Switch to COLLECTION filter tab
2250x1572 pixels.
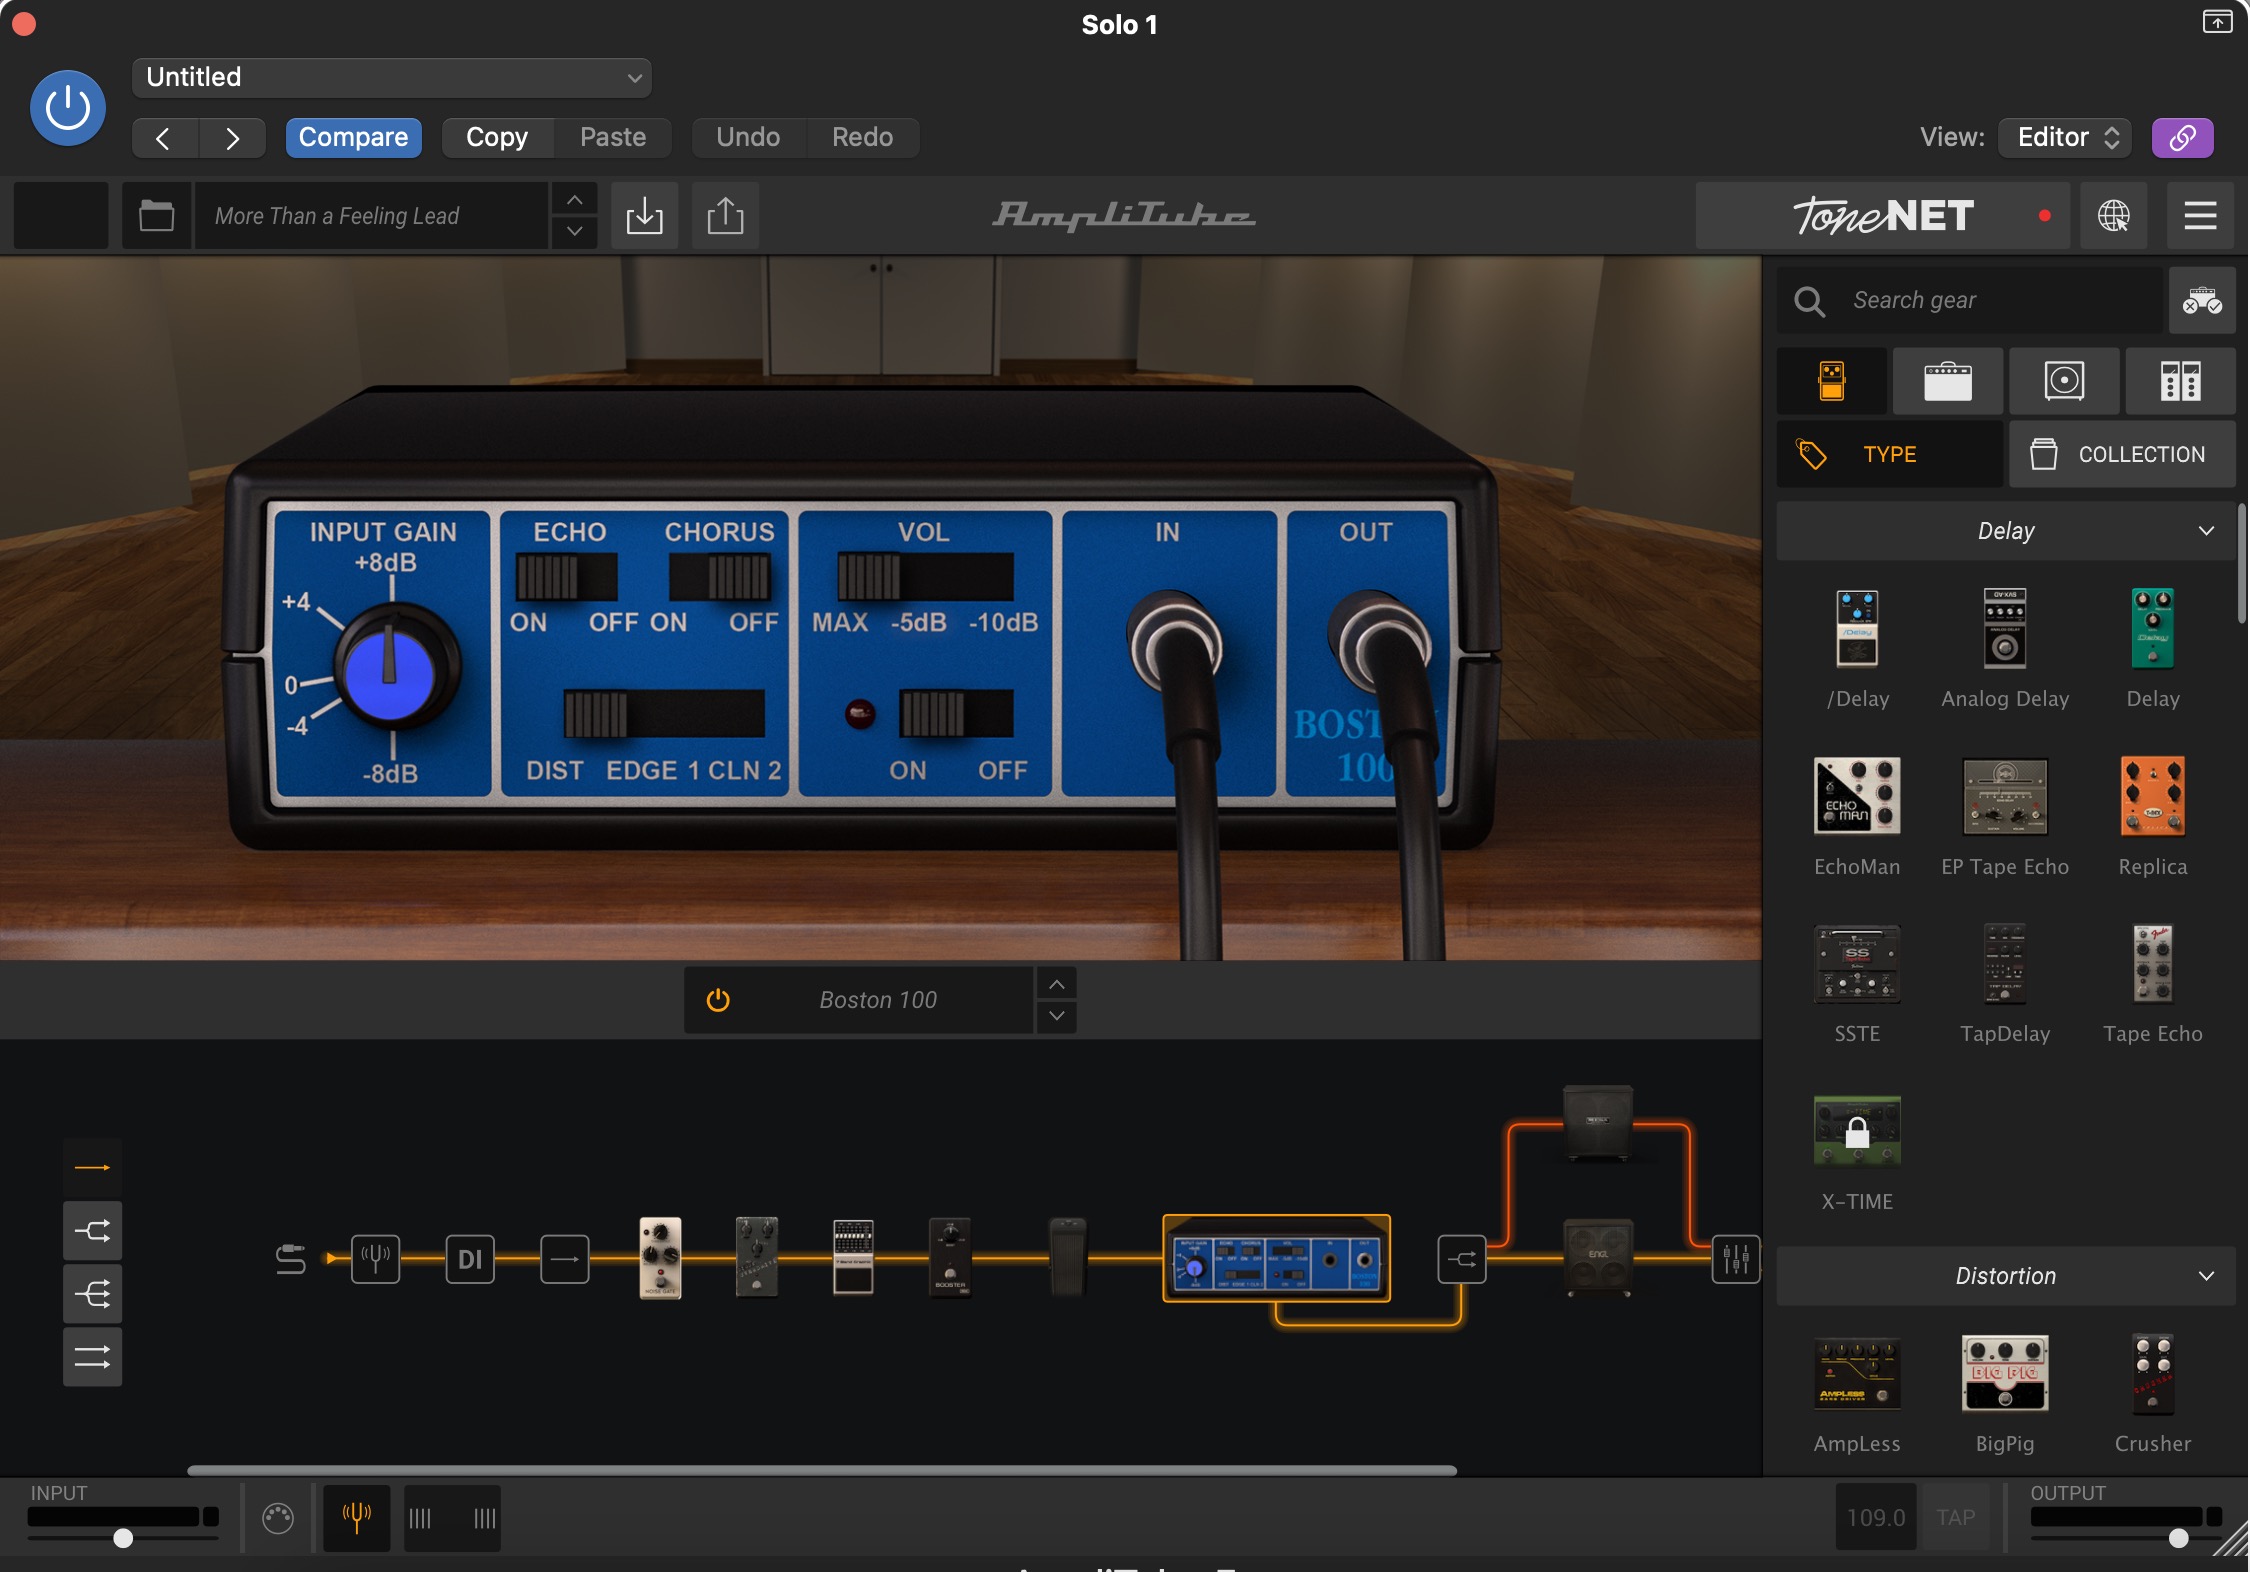coord(2122,454)
